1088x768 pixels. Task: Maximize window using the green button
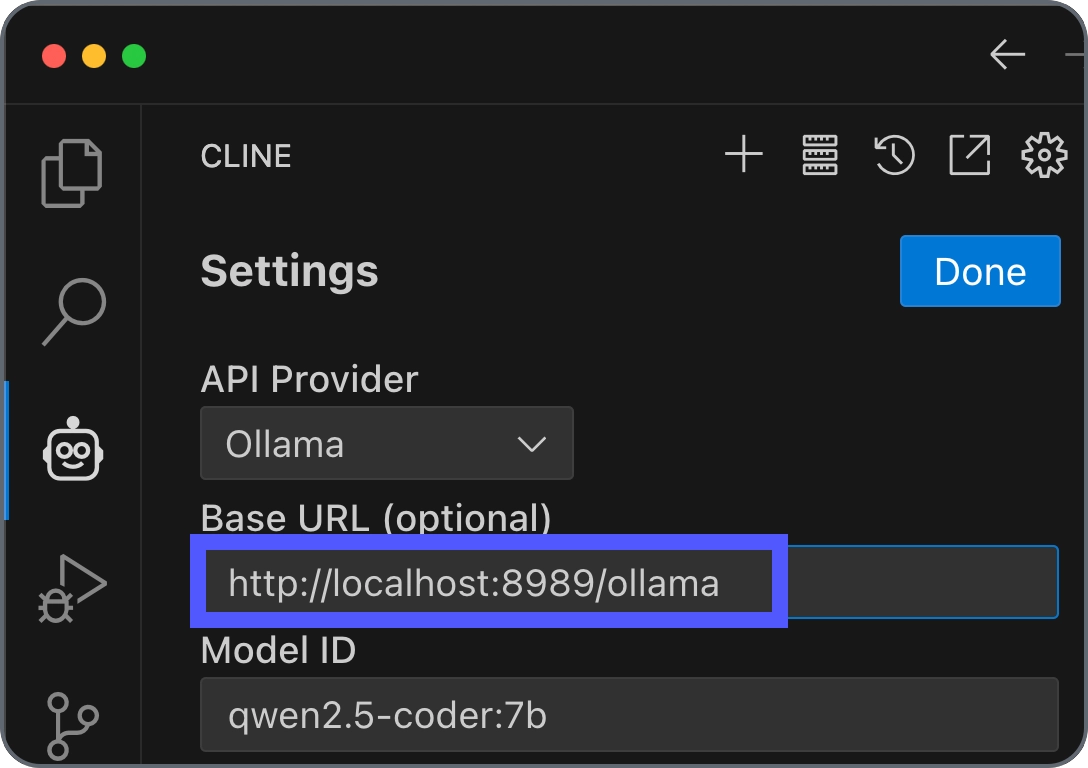click(134, 56)
